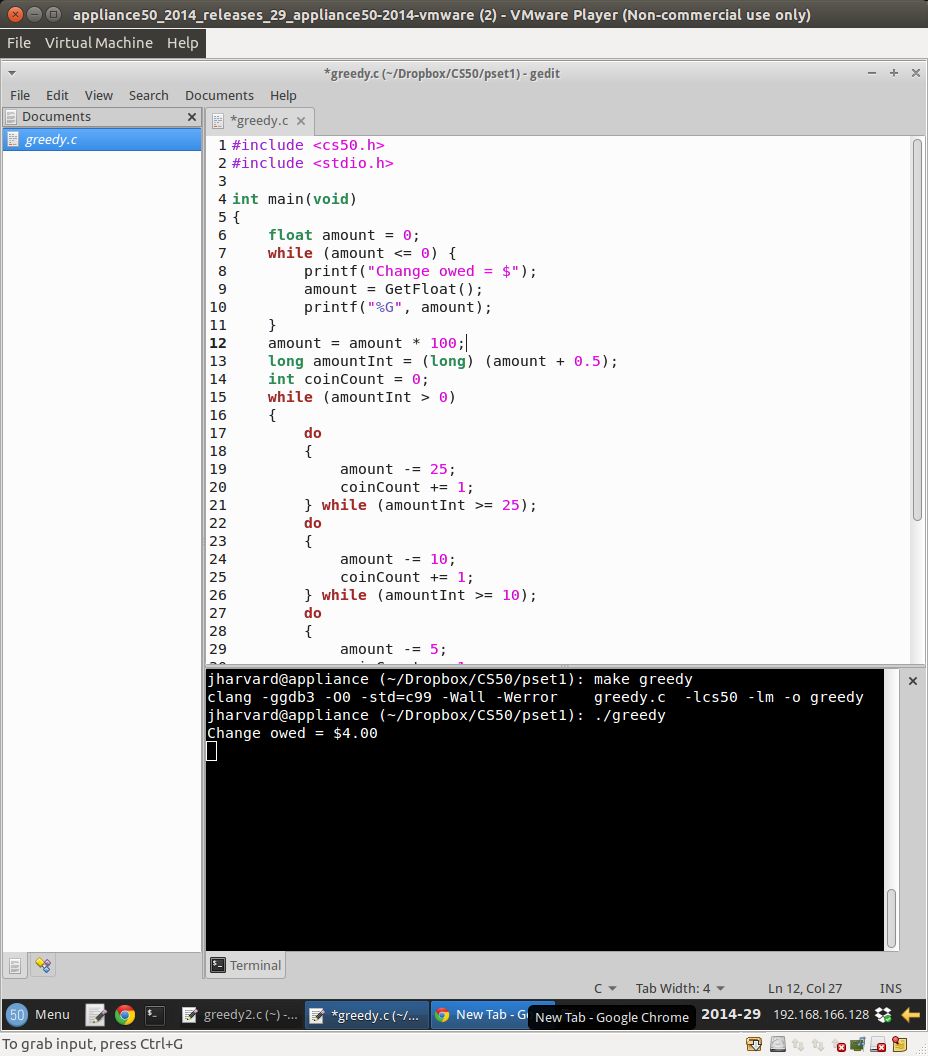Open gedit window menu arrow at top left

coord(12,73)
